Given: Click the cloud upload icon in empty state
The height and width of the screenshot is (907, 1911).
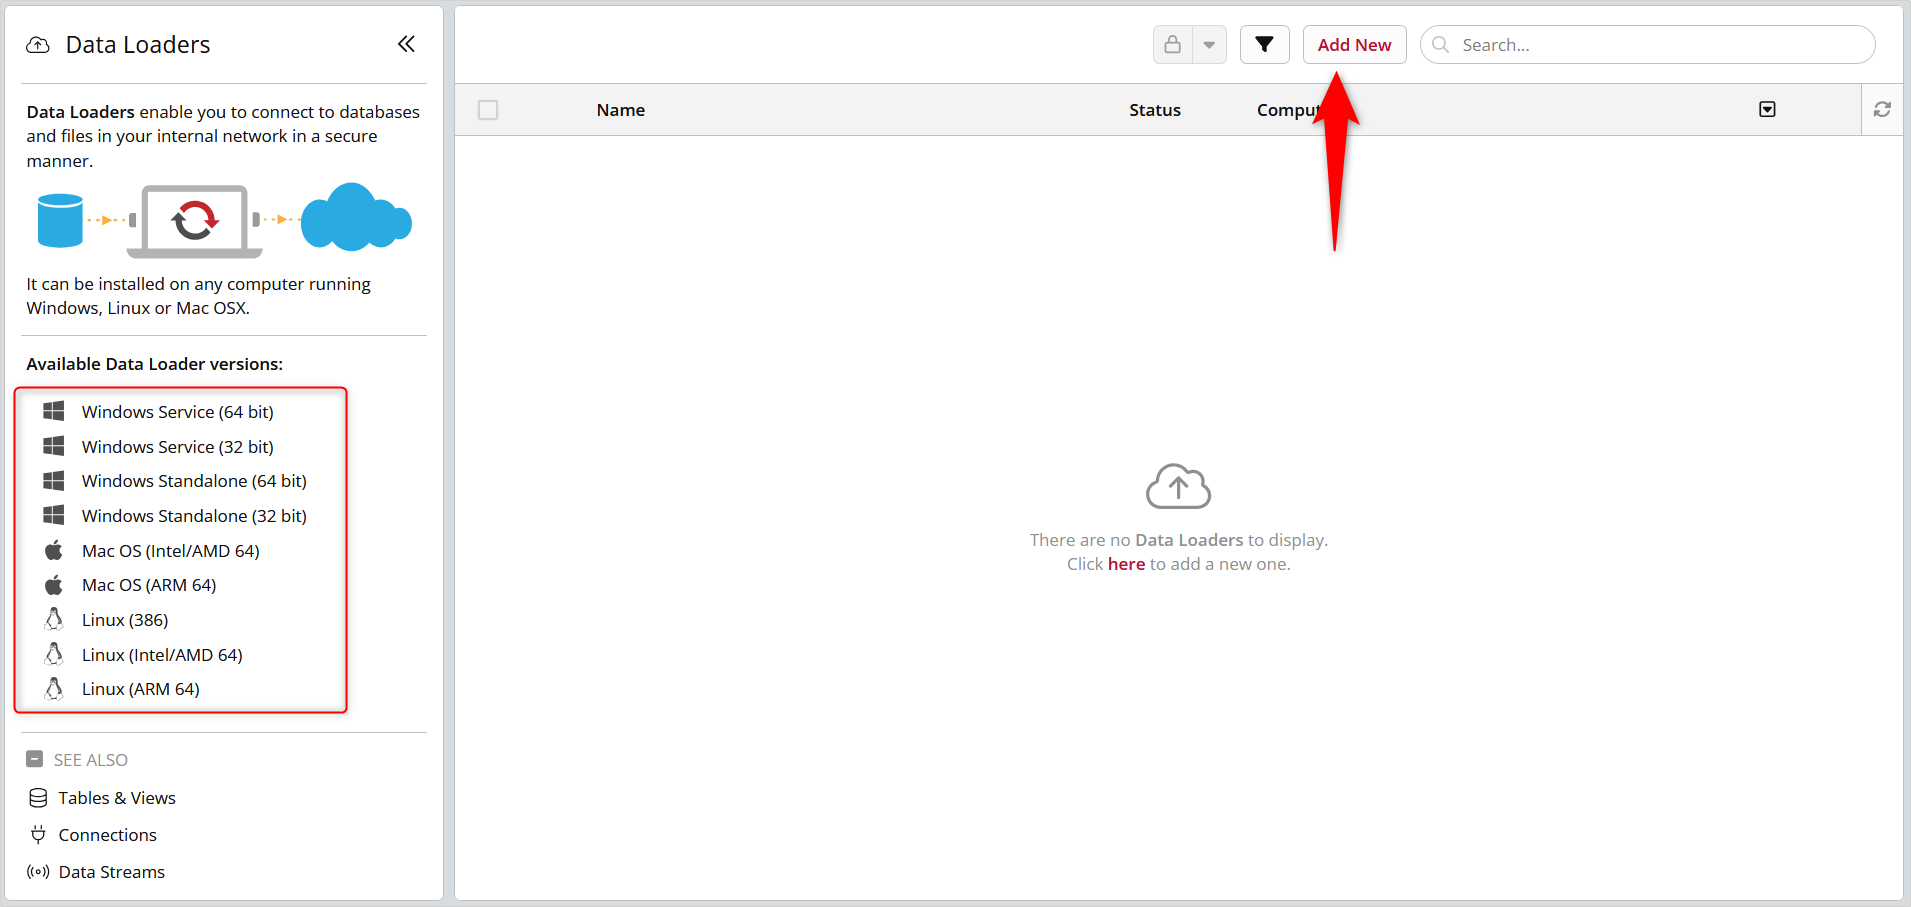Looking at the screenshot, I should [x=1178, y=487].
